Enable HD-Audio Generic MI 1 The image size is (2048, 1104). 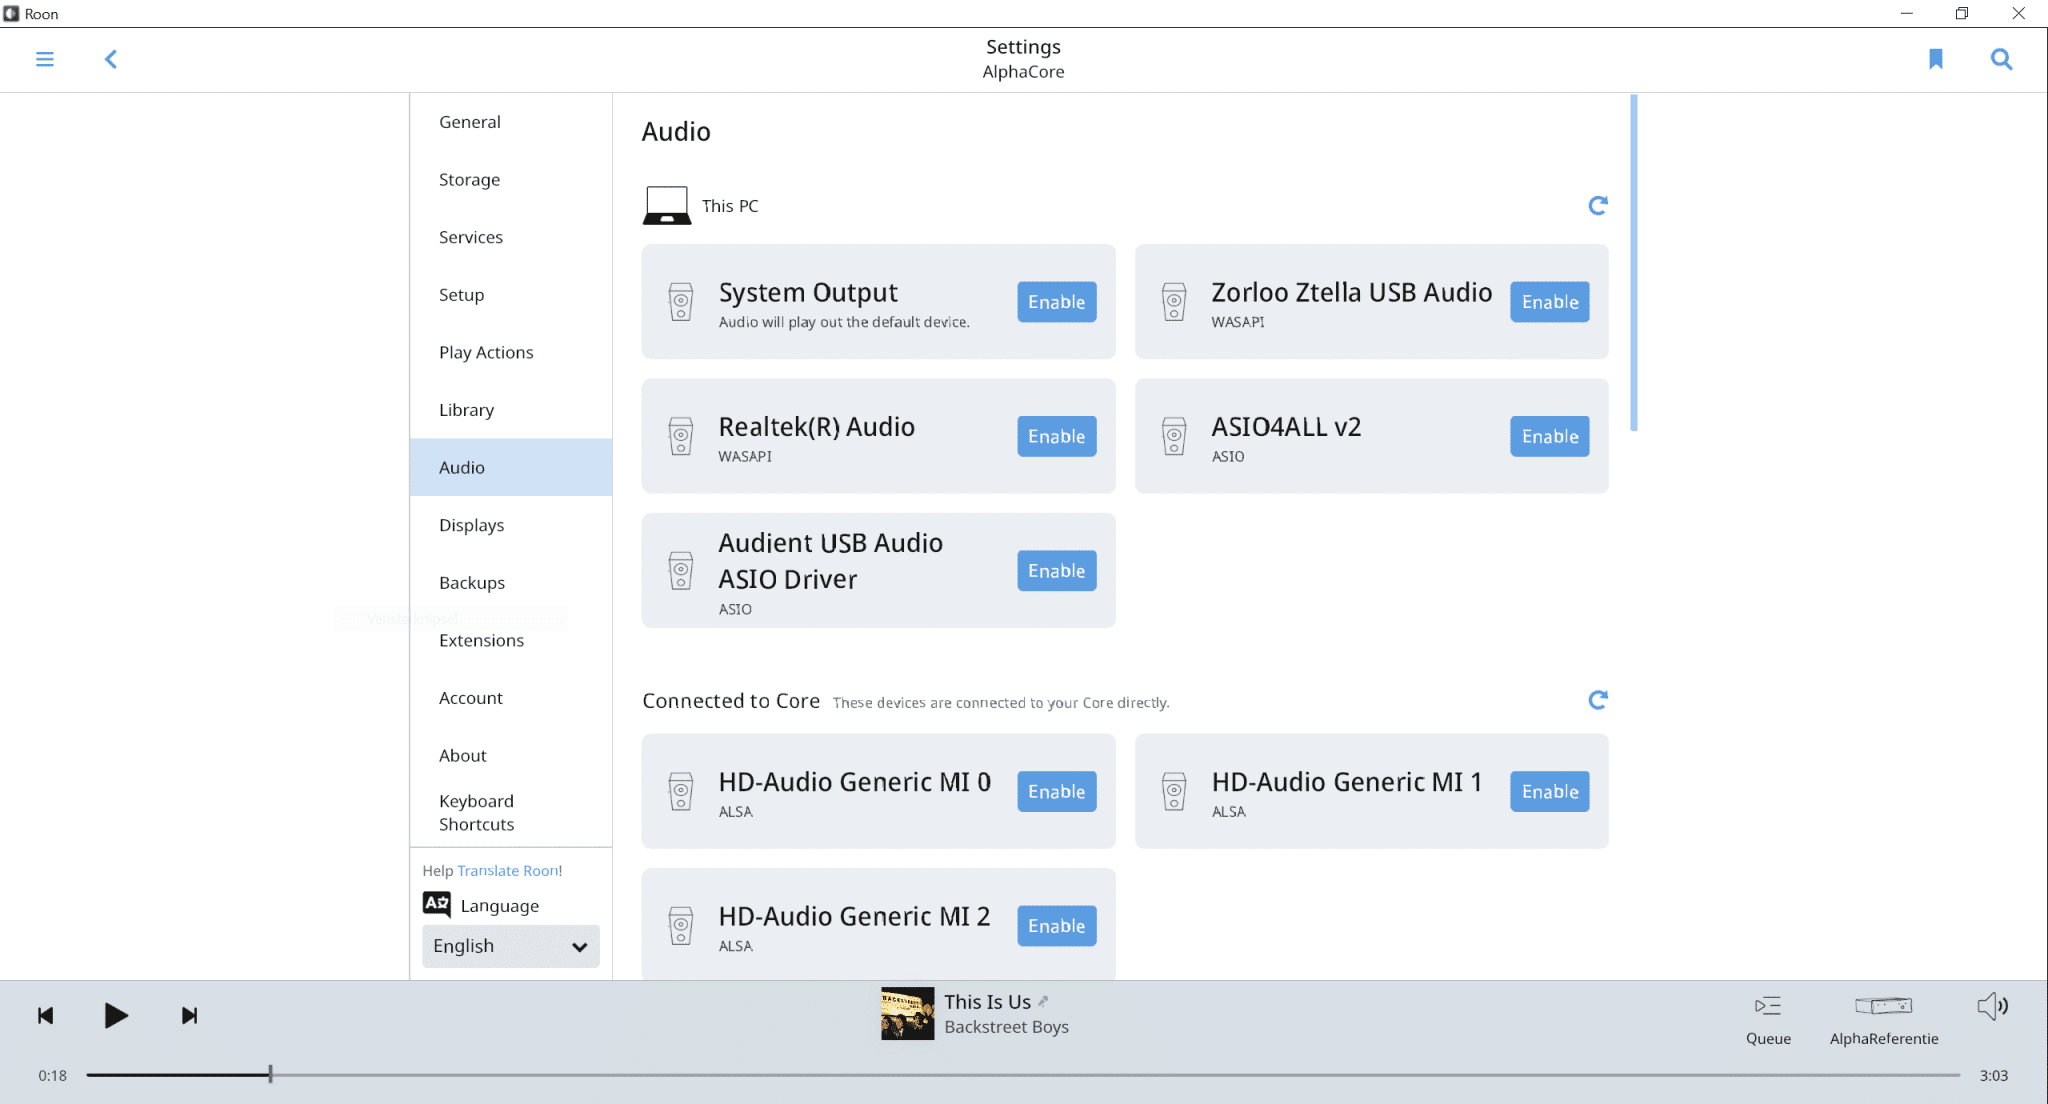1550,792
